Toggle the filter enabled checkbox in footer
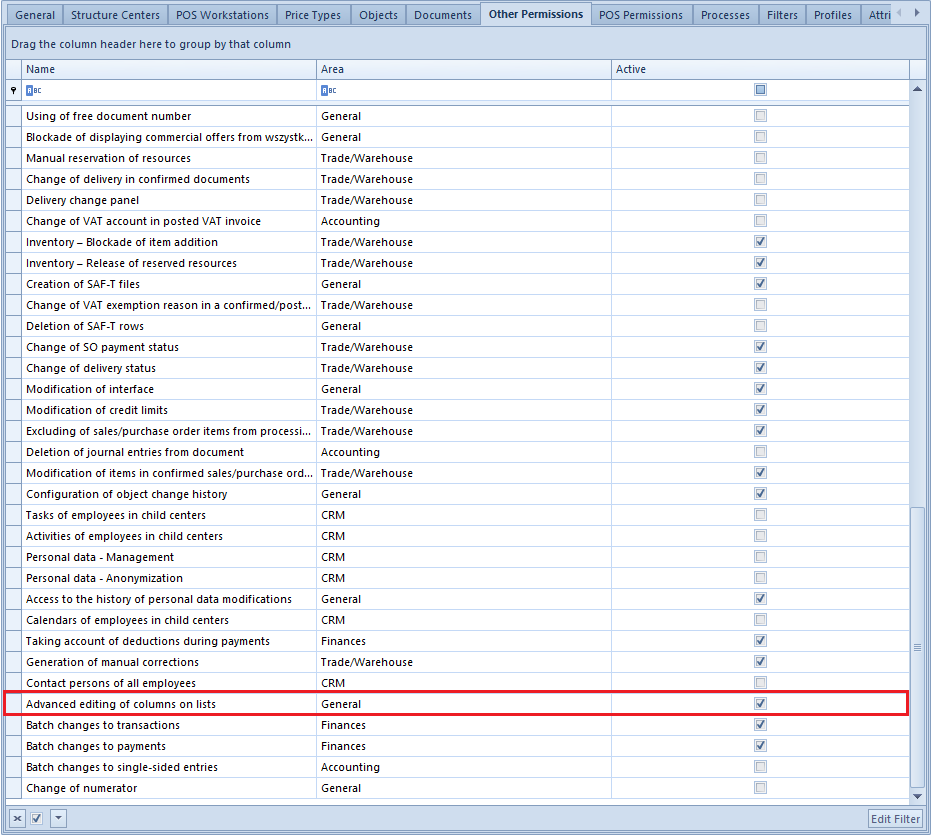The image size is (932, 835). click(37, 818)
